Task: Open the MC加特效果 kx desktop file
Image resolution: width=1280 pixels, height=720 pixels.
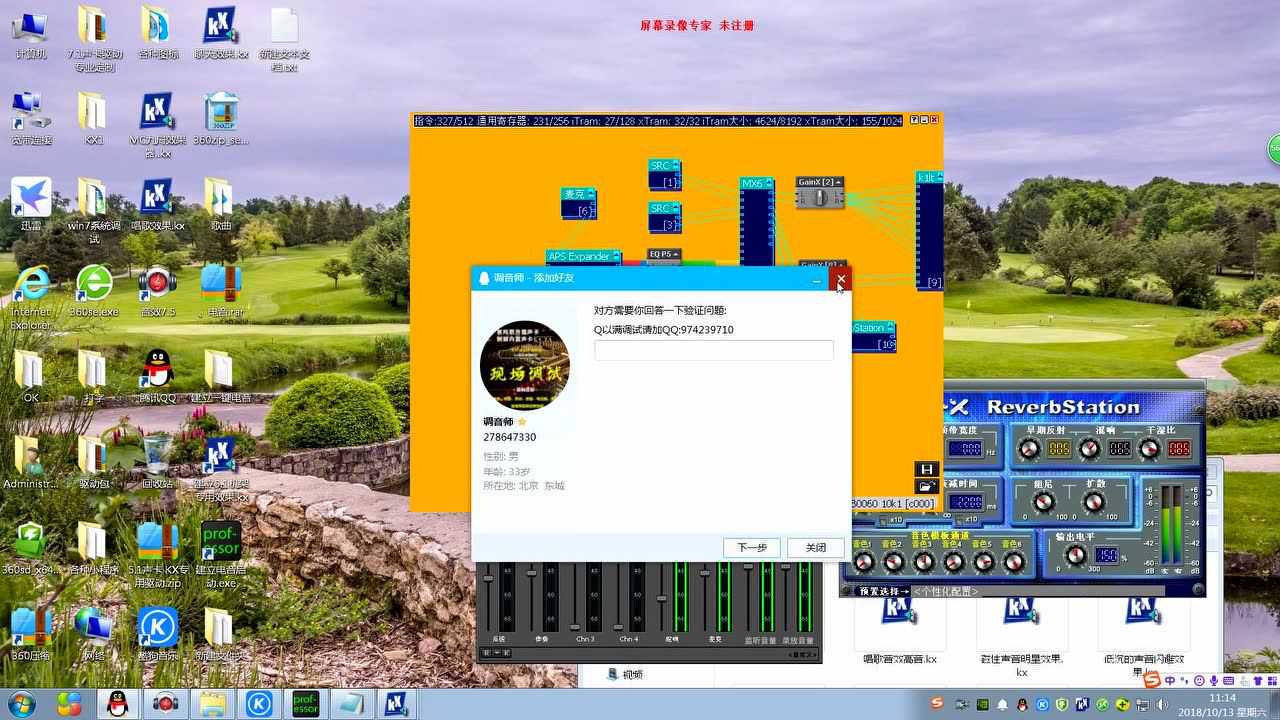Action: point(157,125)
